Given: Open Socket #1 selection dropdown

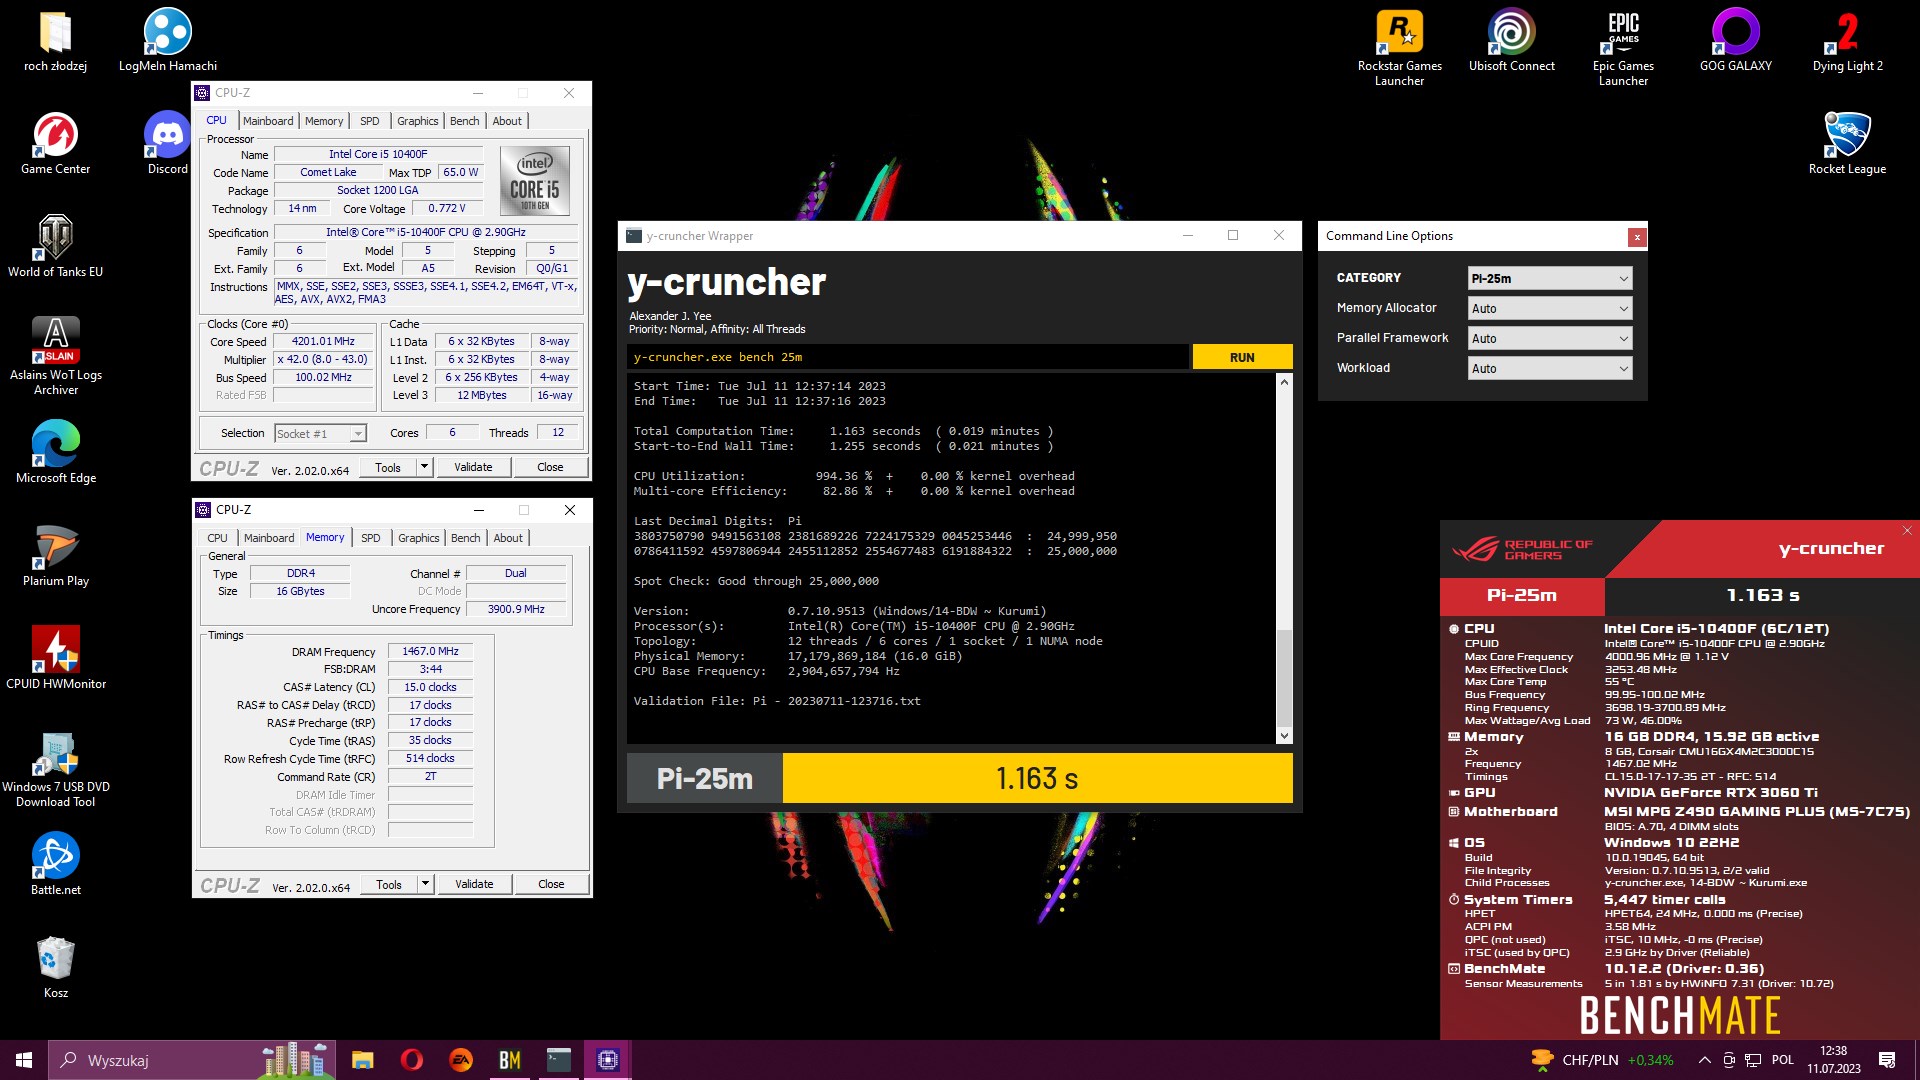Looking at the screenshot, I should (x=321, y=433).
